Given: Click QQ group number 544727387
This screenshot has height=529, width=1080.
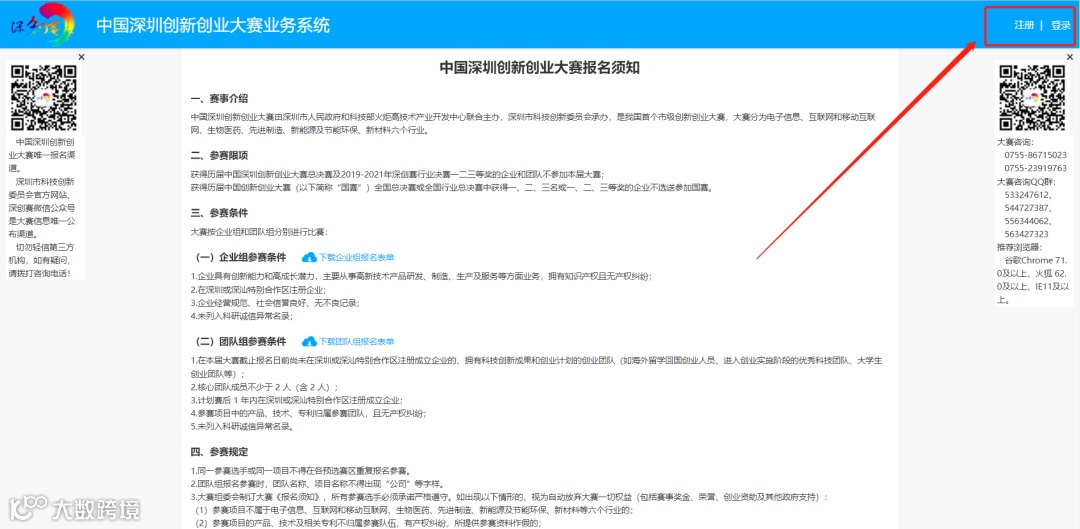Looking at the screenshot, I should (x=1028, y=208).
